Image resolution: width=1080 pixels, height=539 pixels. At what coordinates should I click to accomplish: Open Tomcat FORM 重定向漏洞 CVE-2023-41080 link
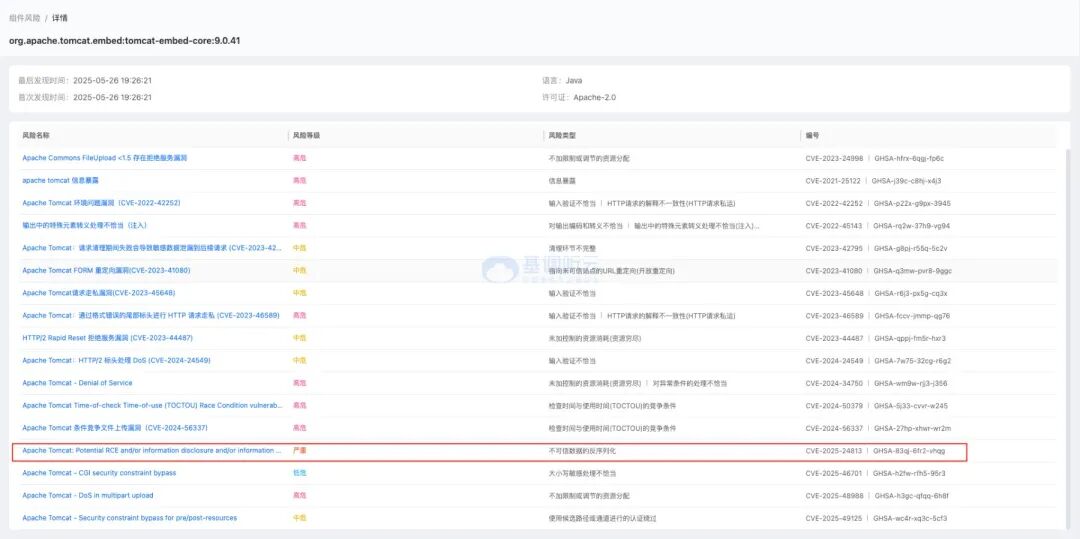tap(106, 270)
